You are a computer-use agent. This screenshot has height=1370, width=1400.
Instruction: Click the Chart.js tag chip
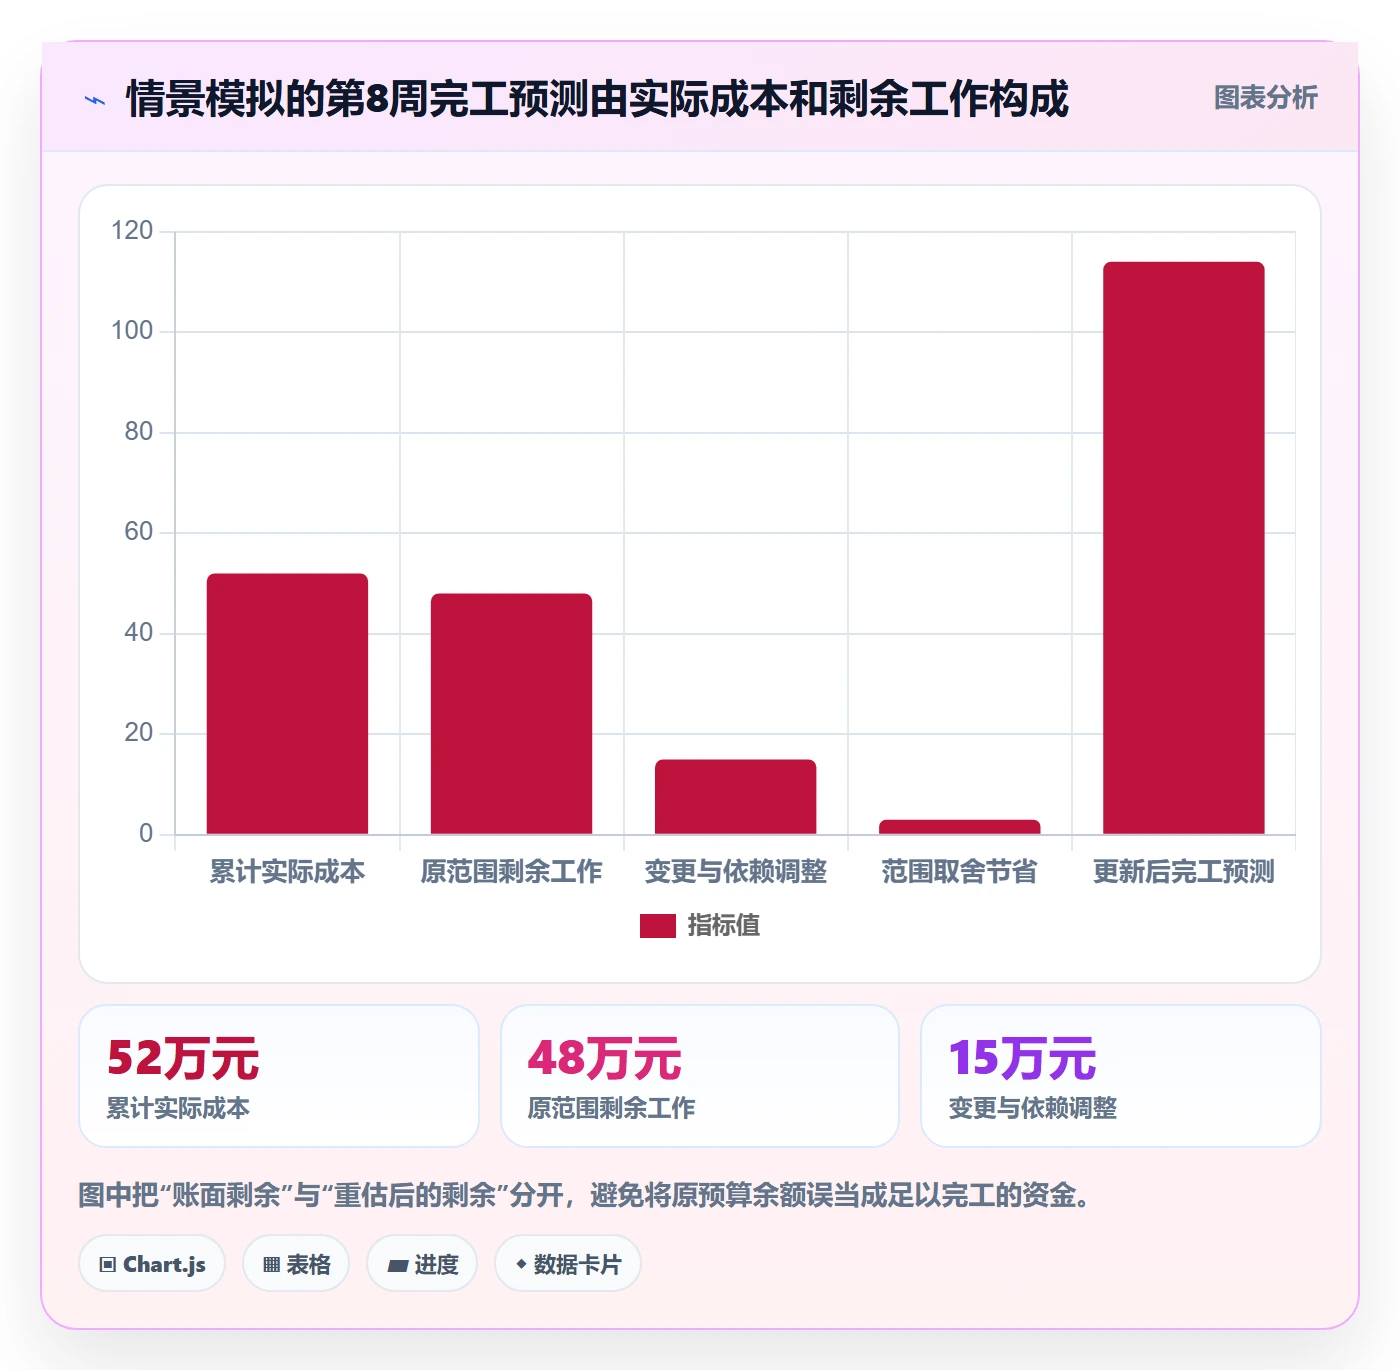click(152, 1264)
